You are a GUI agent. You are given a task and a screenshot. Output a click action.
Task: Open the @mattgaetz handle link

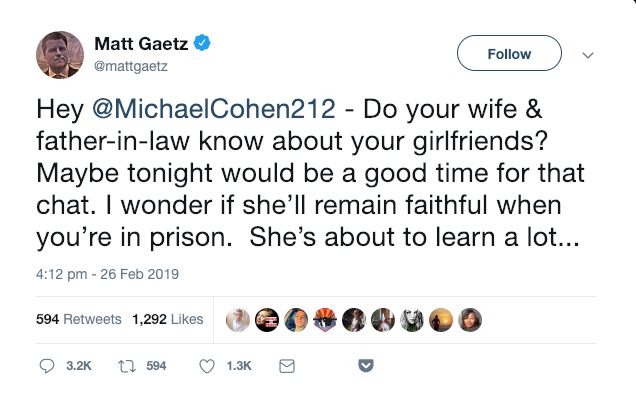click(131, 66)
